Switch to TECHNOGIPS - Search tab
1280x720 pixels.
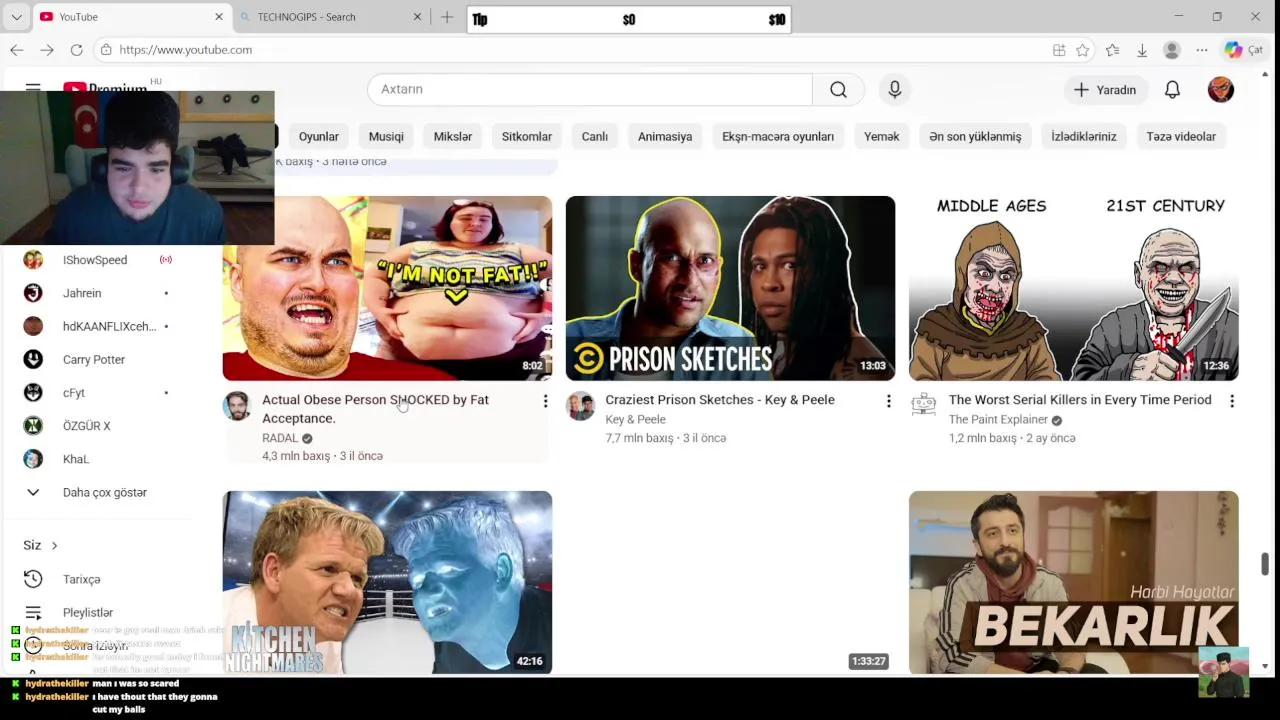point(333,17)
